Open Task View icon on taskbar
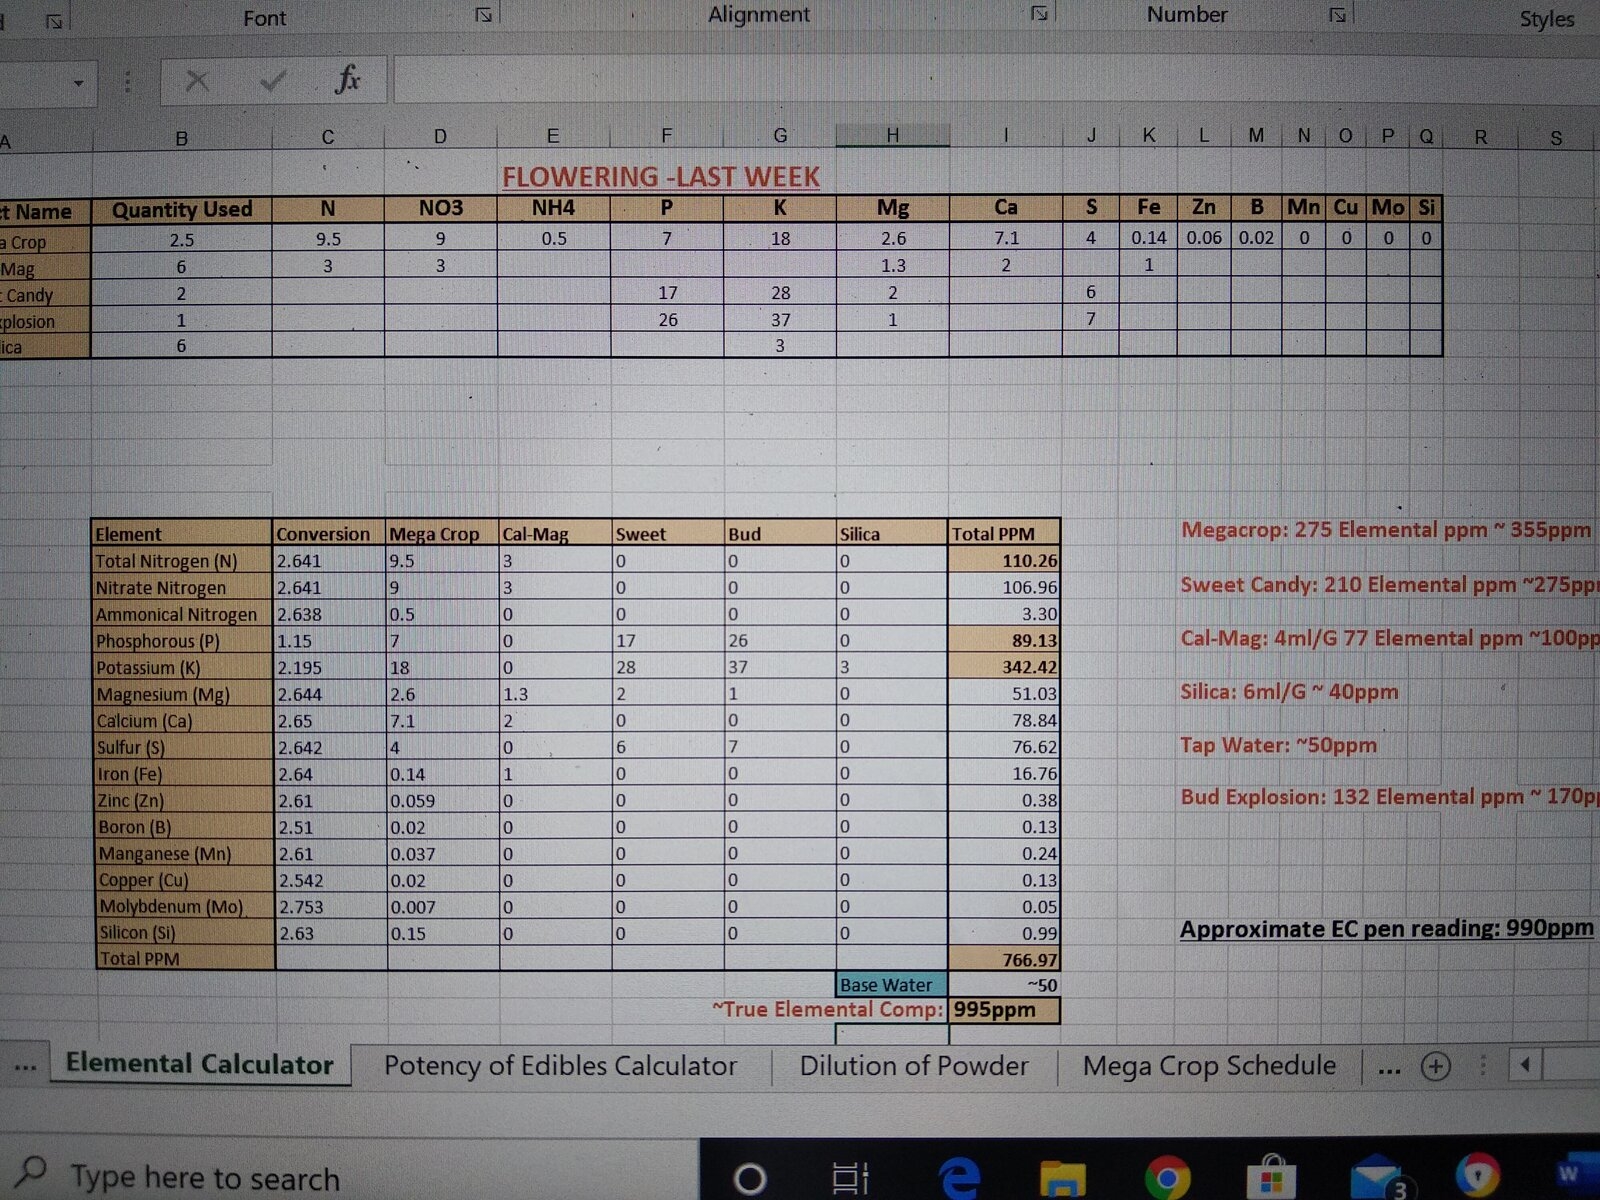The width and height of the screenshot is (1600, 1200). click(x=851, y=1179)
